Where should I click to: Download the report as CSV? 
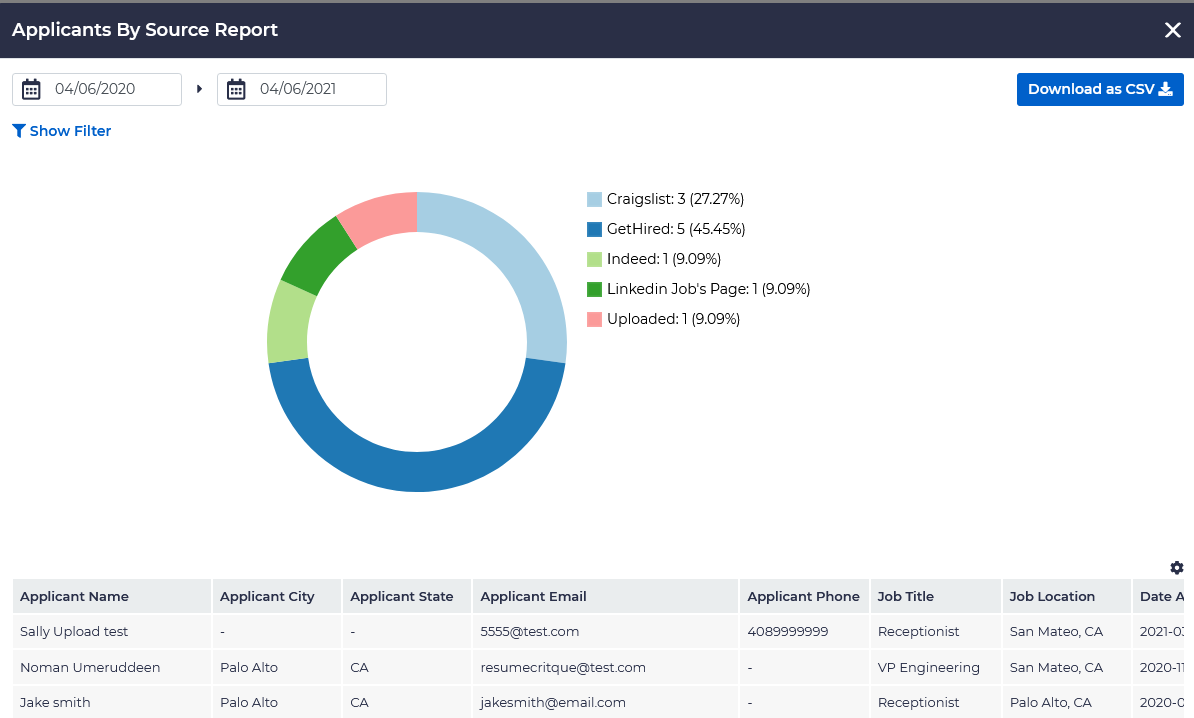click(x=1099, y=89)
